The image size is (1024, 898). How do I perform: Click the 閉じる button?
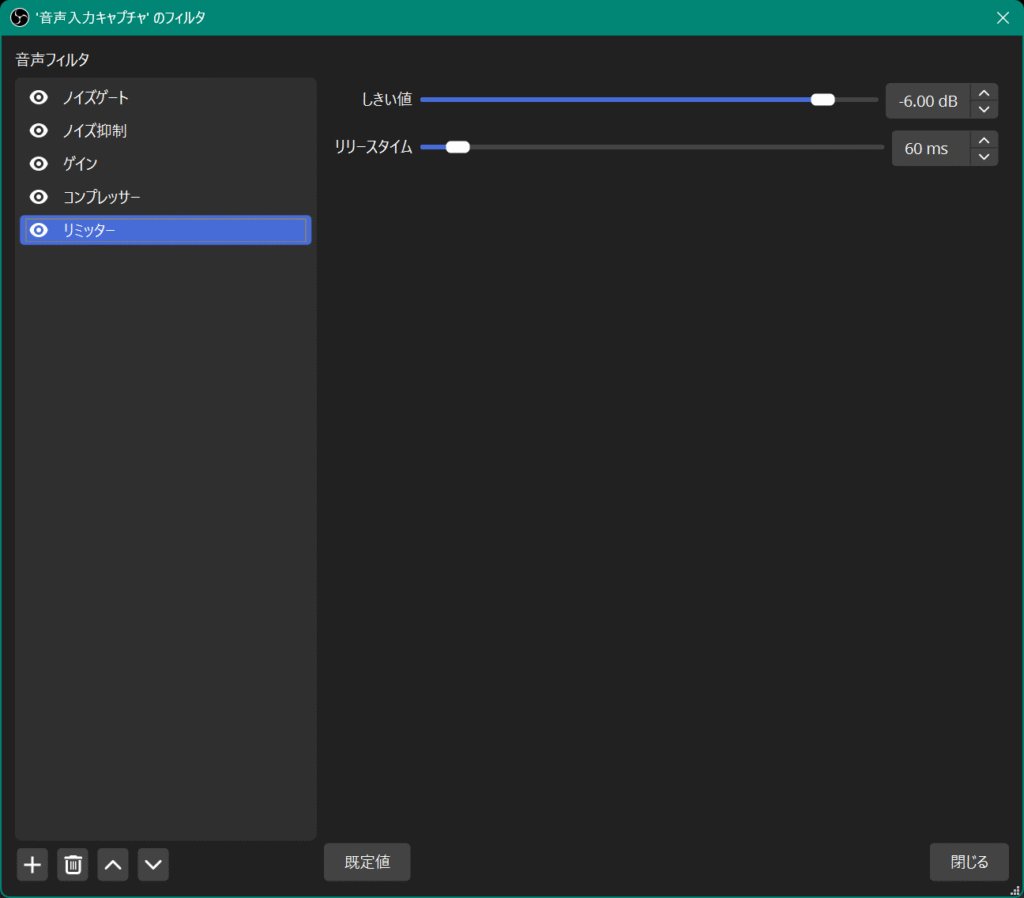(x=969, y=862)
